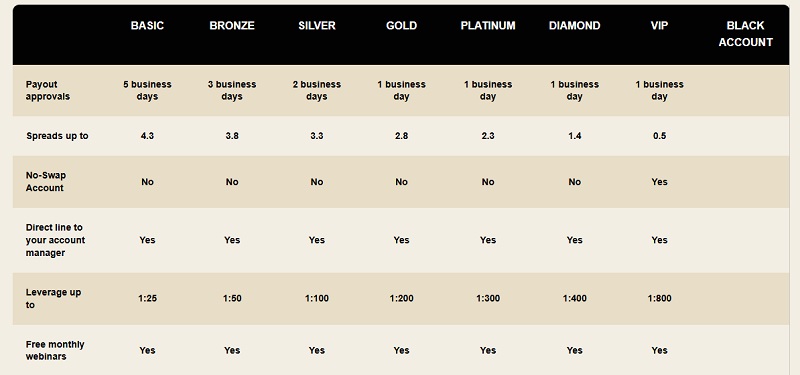Select the VIP No-Swap Yes cell
This screenshot has height=375, width=800.
pos(659,182)
